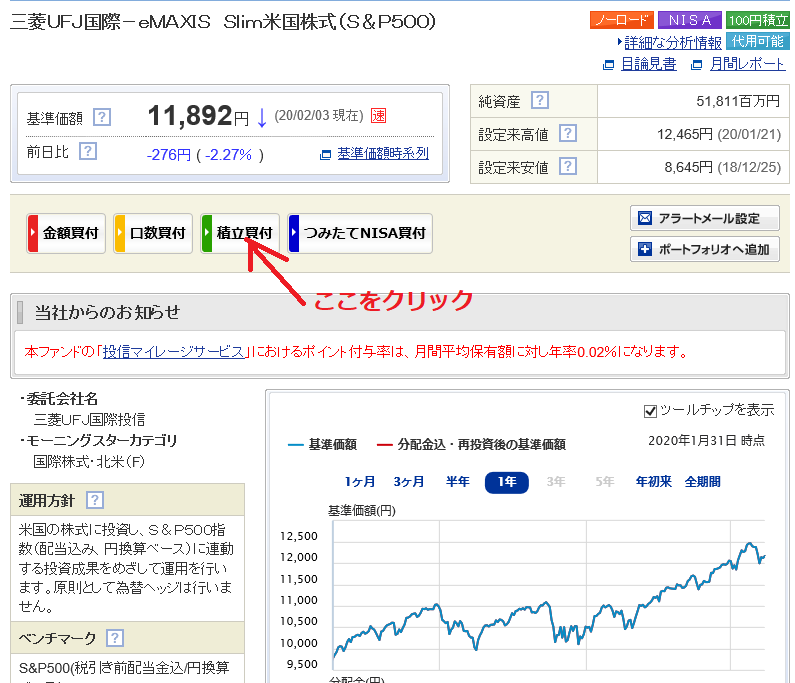
Task: Select the greyed 3年 chart period
Action: pyautogui.click(x=556, y=482)
